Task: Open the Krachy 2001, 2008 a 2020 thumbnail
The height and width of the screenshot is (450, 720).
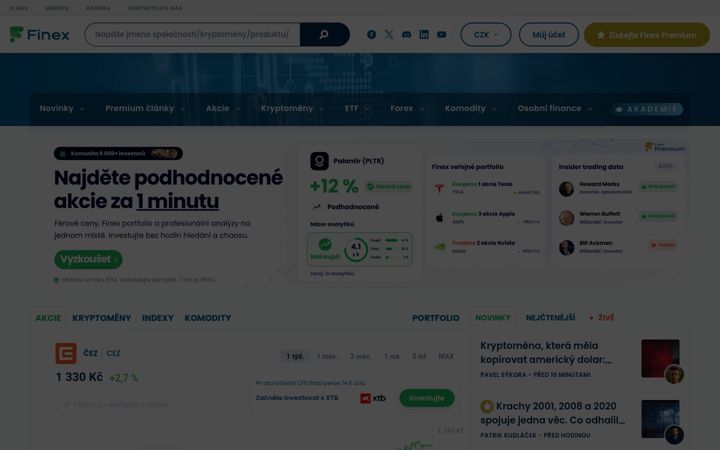Action: click(660, 419)
